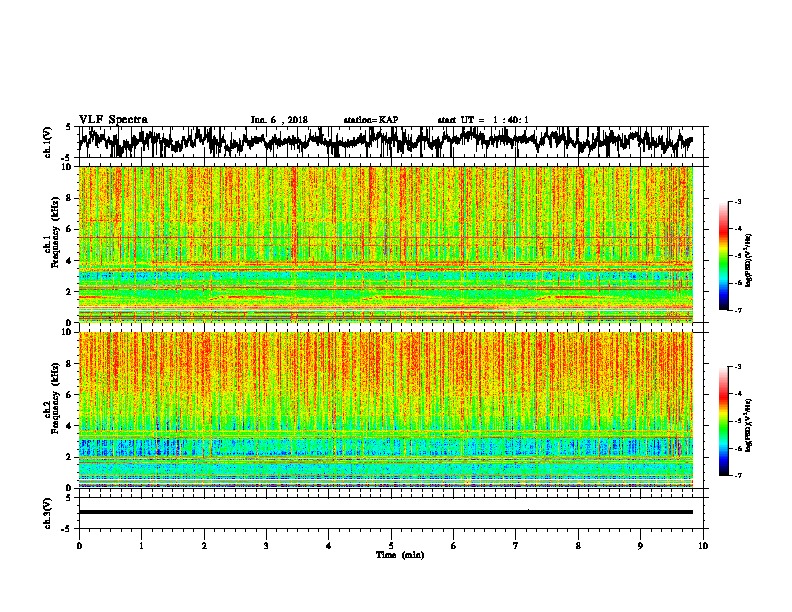
Task: Click the "-3" label atop ch.2 color bar
Action: tap(738, 367)
